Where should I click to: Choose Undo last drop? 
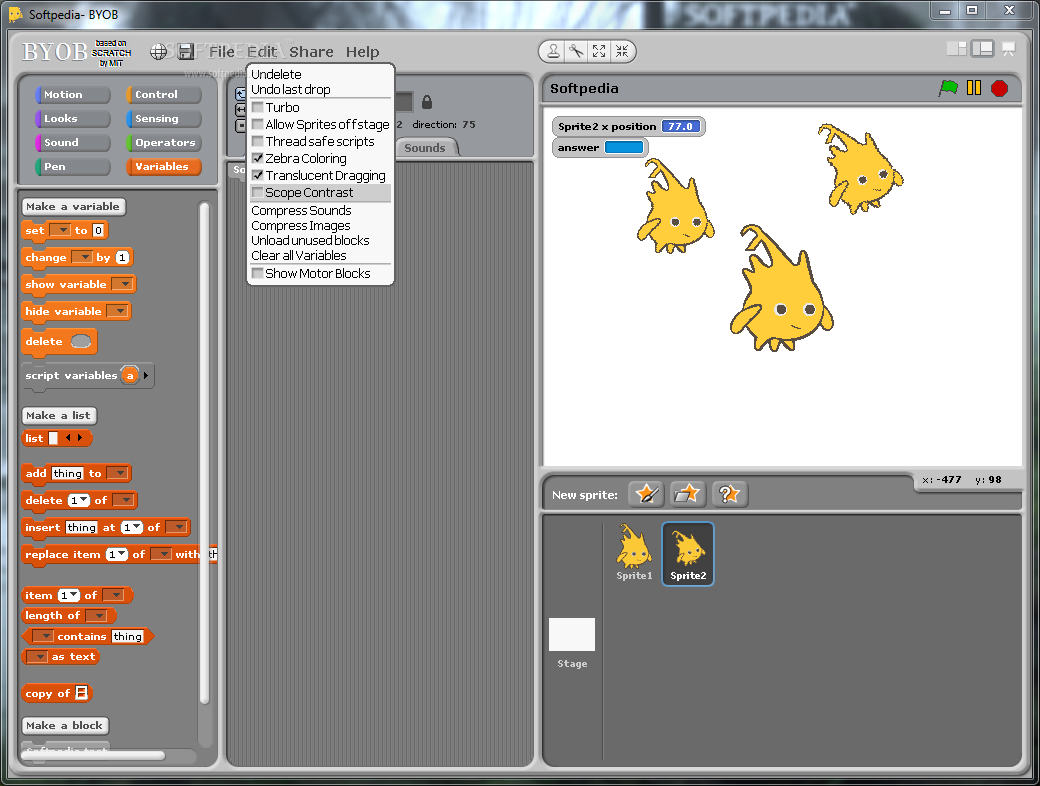tap(291, 90)
